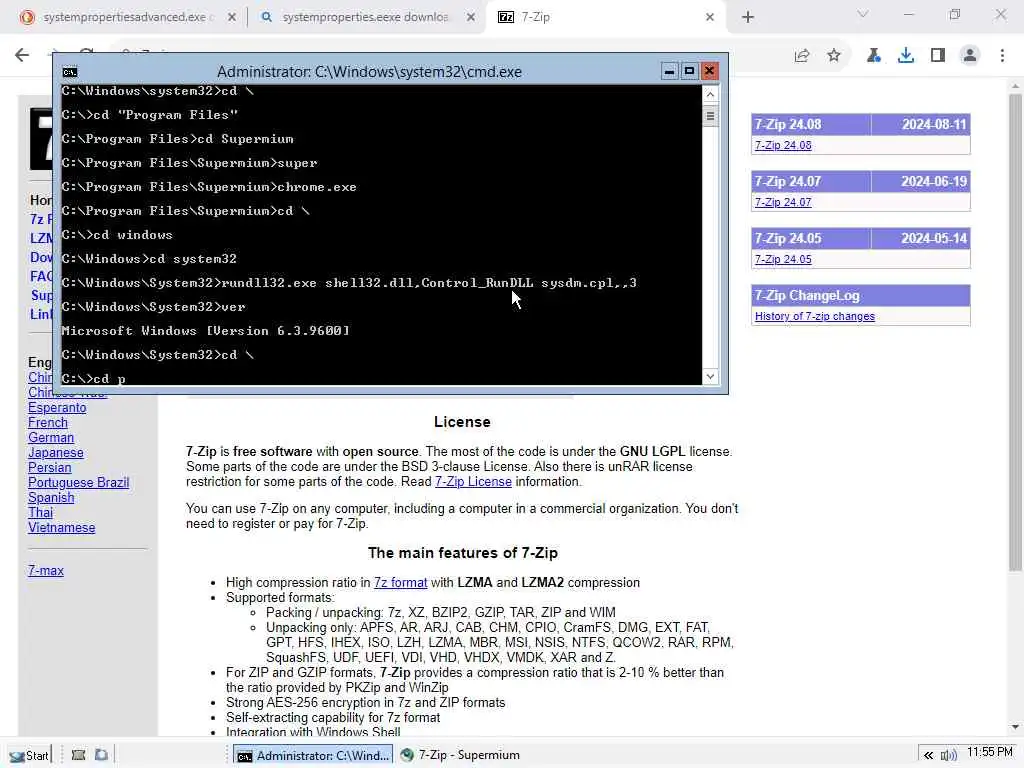Click the browser back arrow button
Screen dimensions: 1024x768
coord(22,55)
